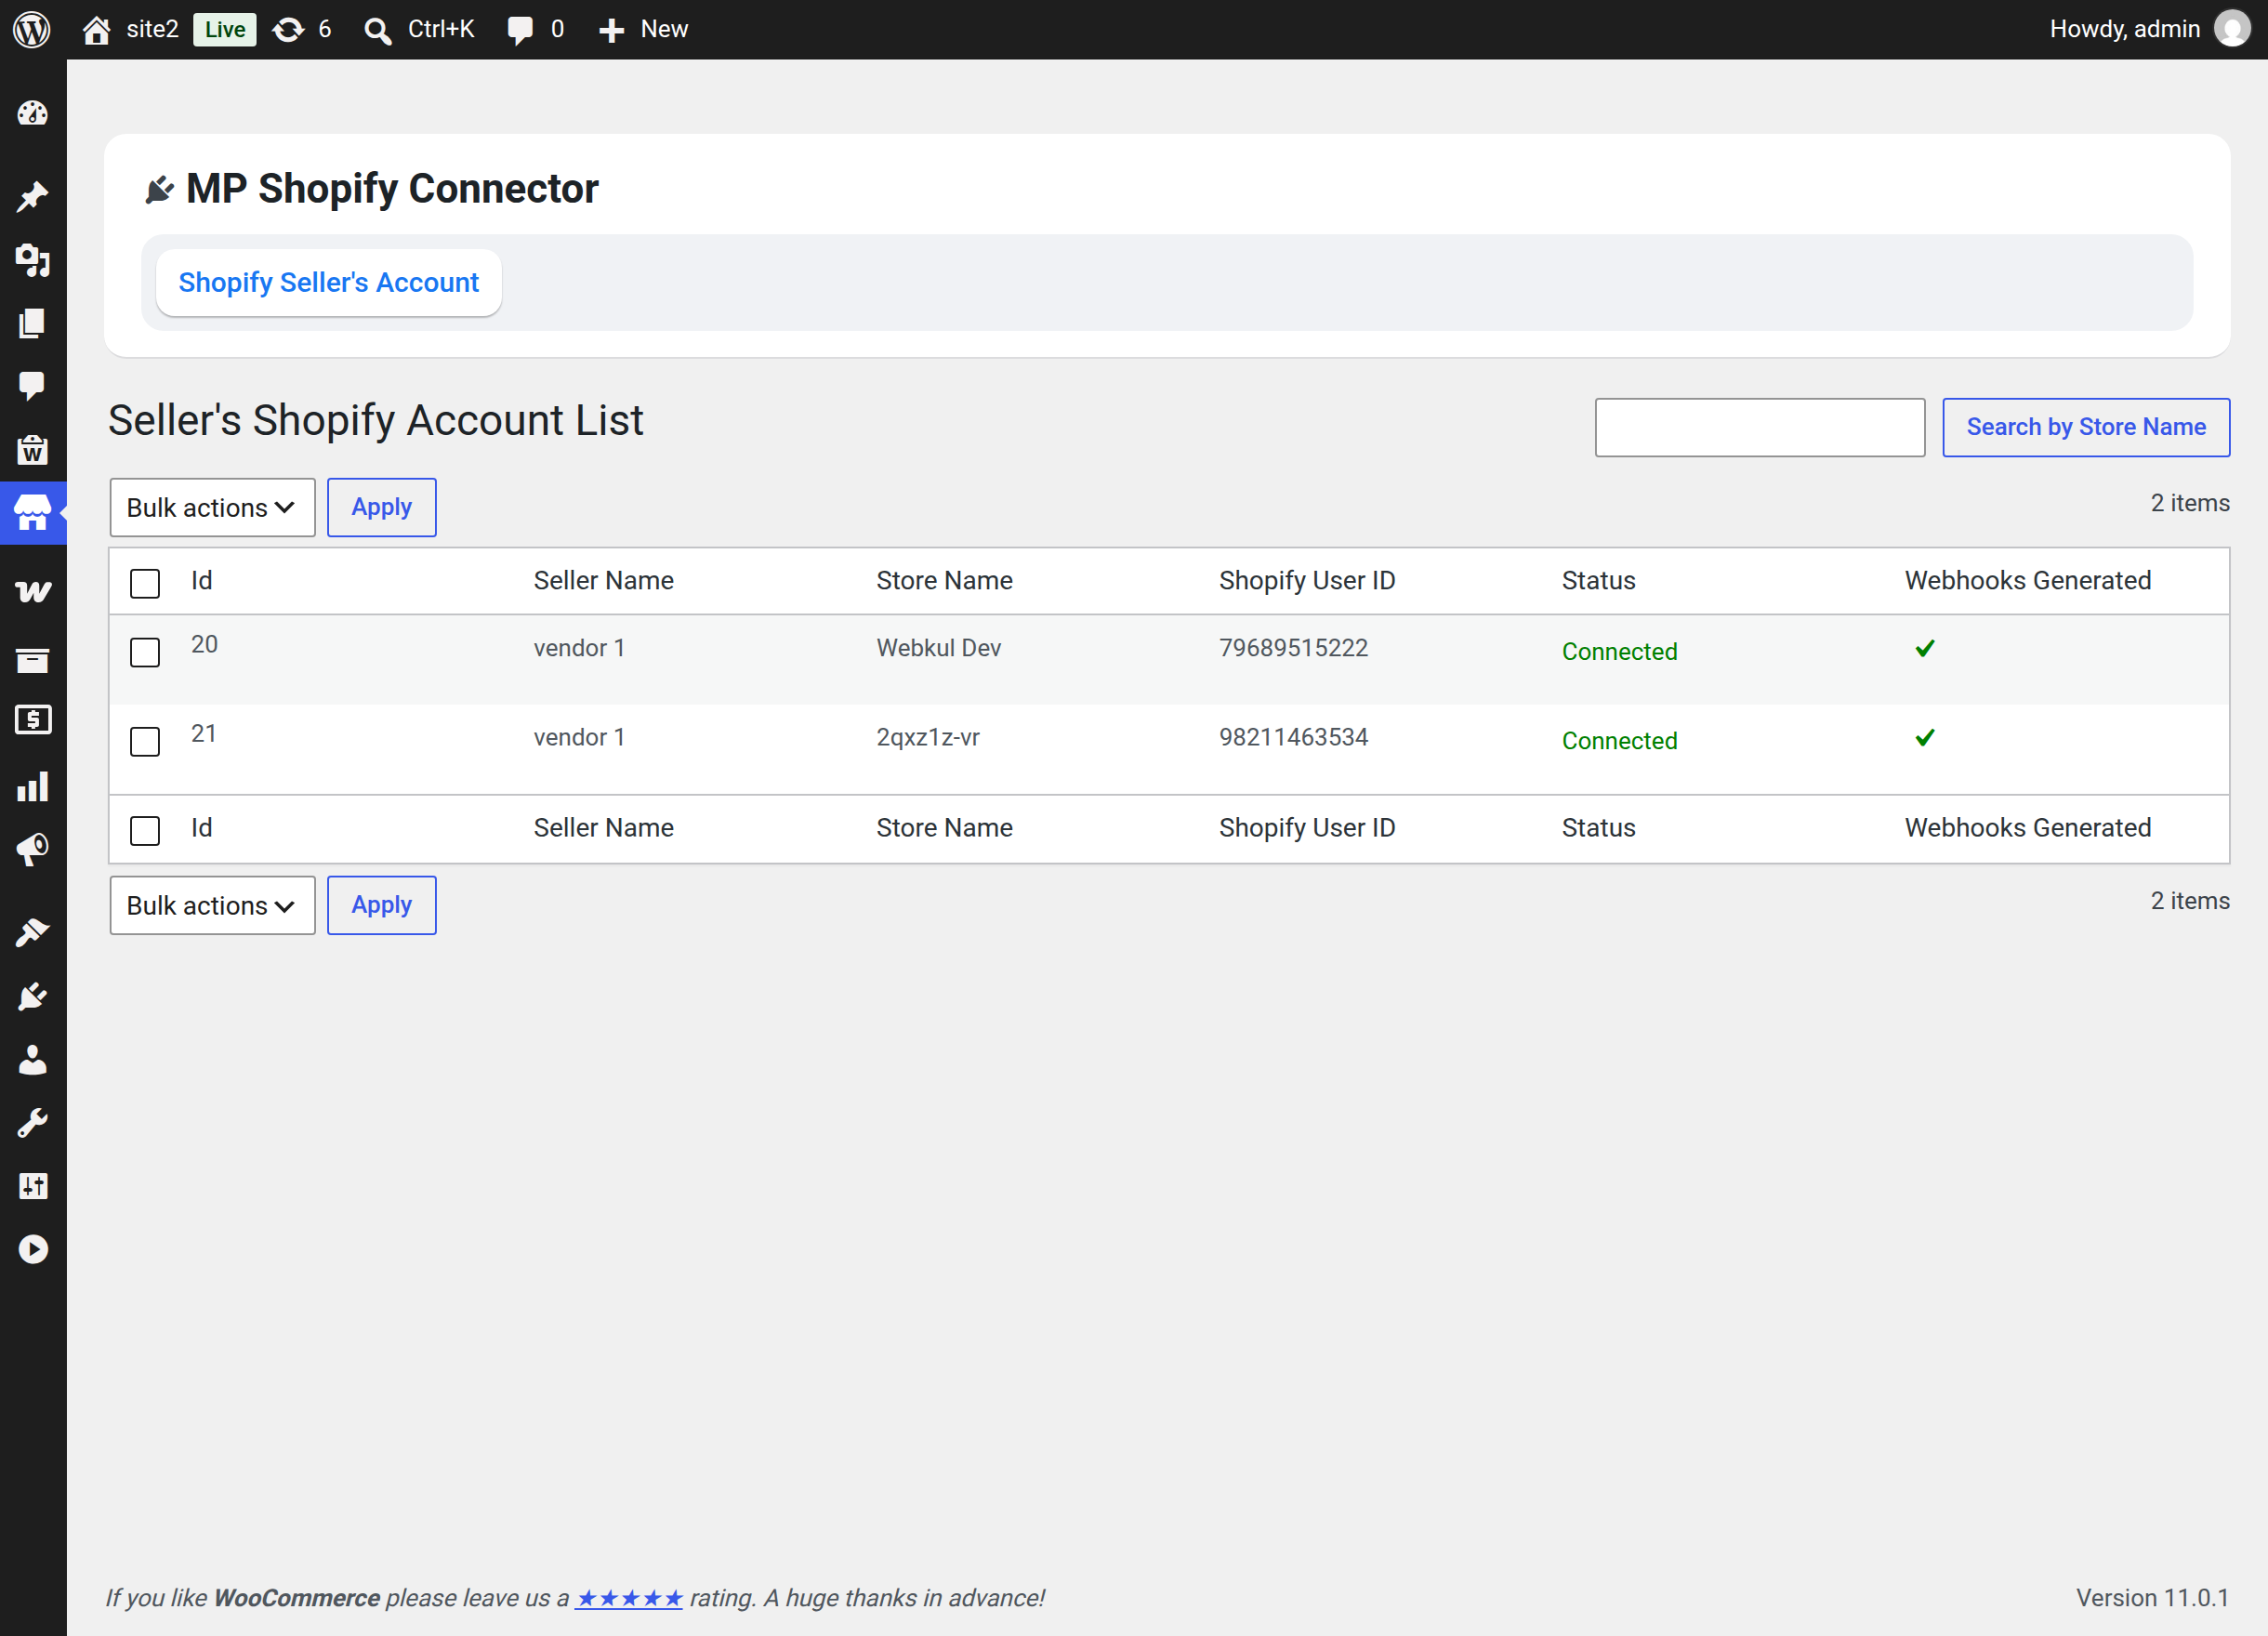Click the bottom Apply button
The width and height of the screenshot is (2268, 1636).
[382, 906]
